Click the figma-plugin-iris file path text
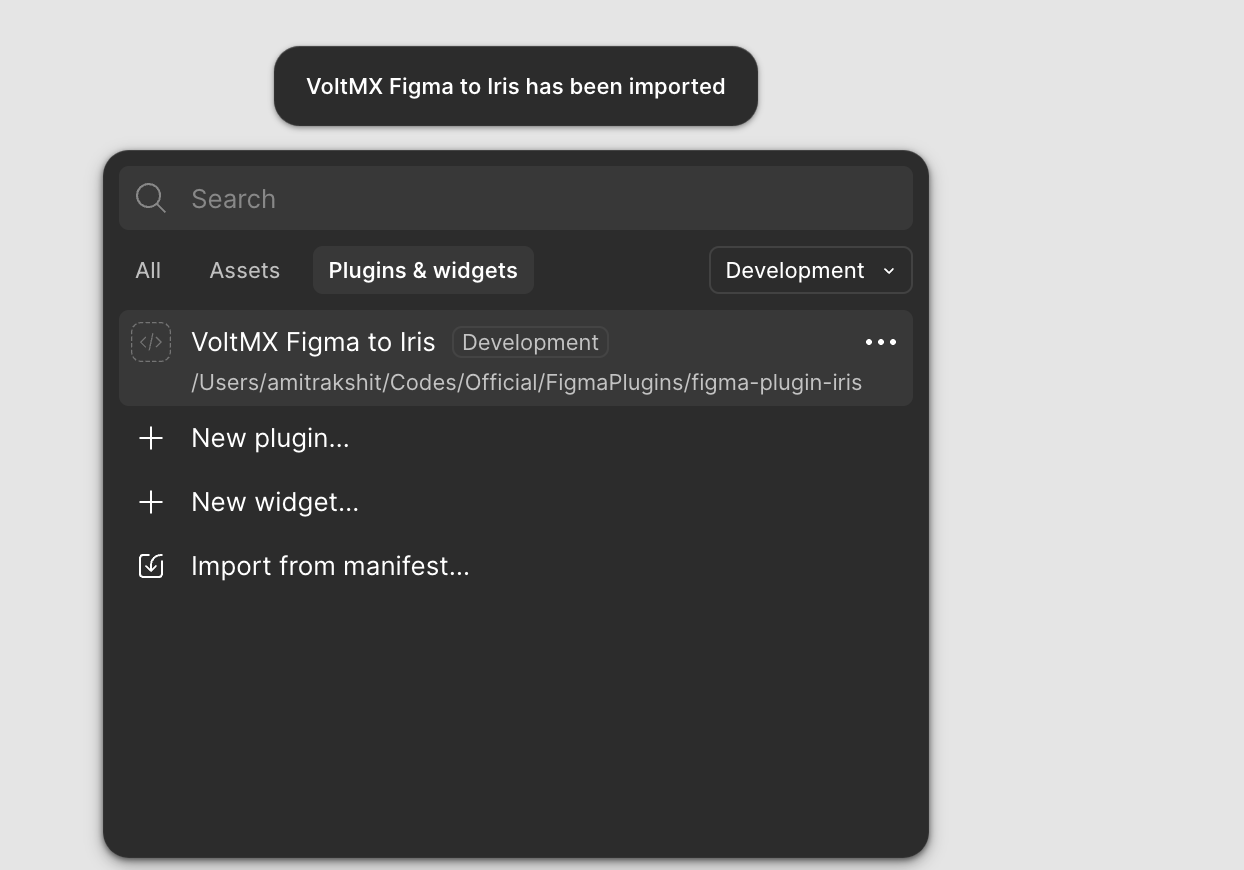 [526, 383]
